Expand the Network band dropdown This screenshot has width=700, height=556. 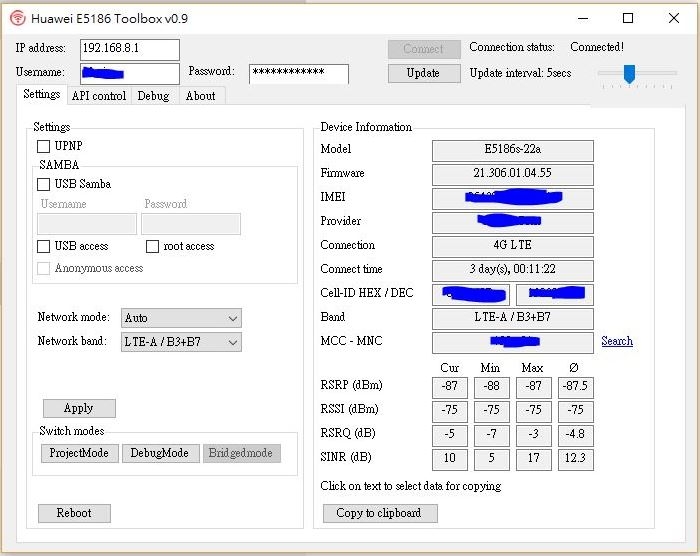[x=181, y=342]
